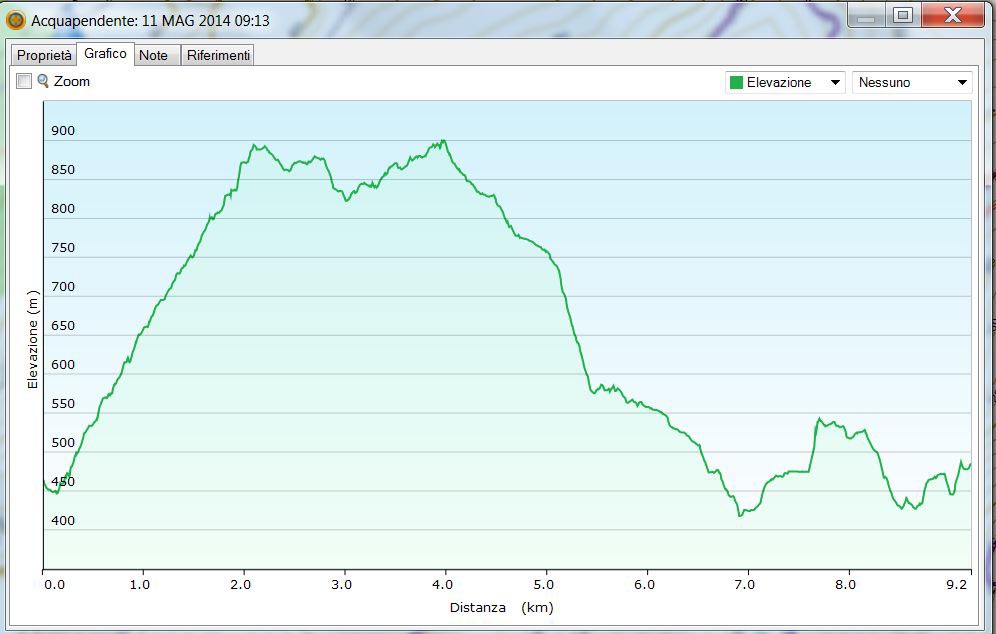Image resolution: width=996 pixels, height=634 pixels.
Task: Click the Elevazione (m) vertical axis label
Action: tap(32, 340)
